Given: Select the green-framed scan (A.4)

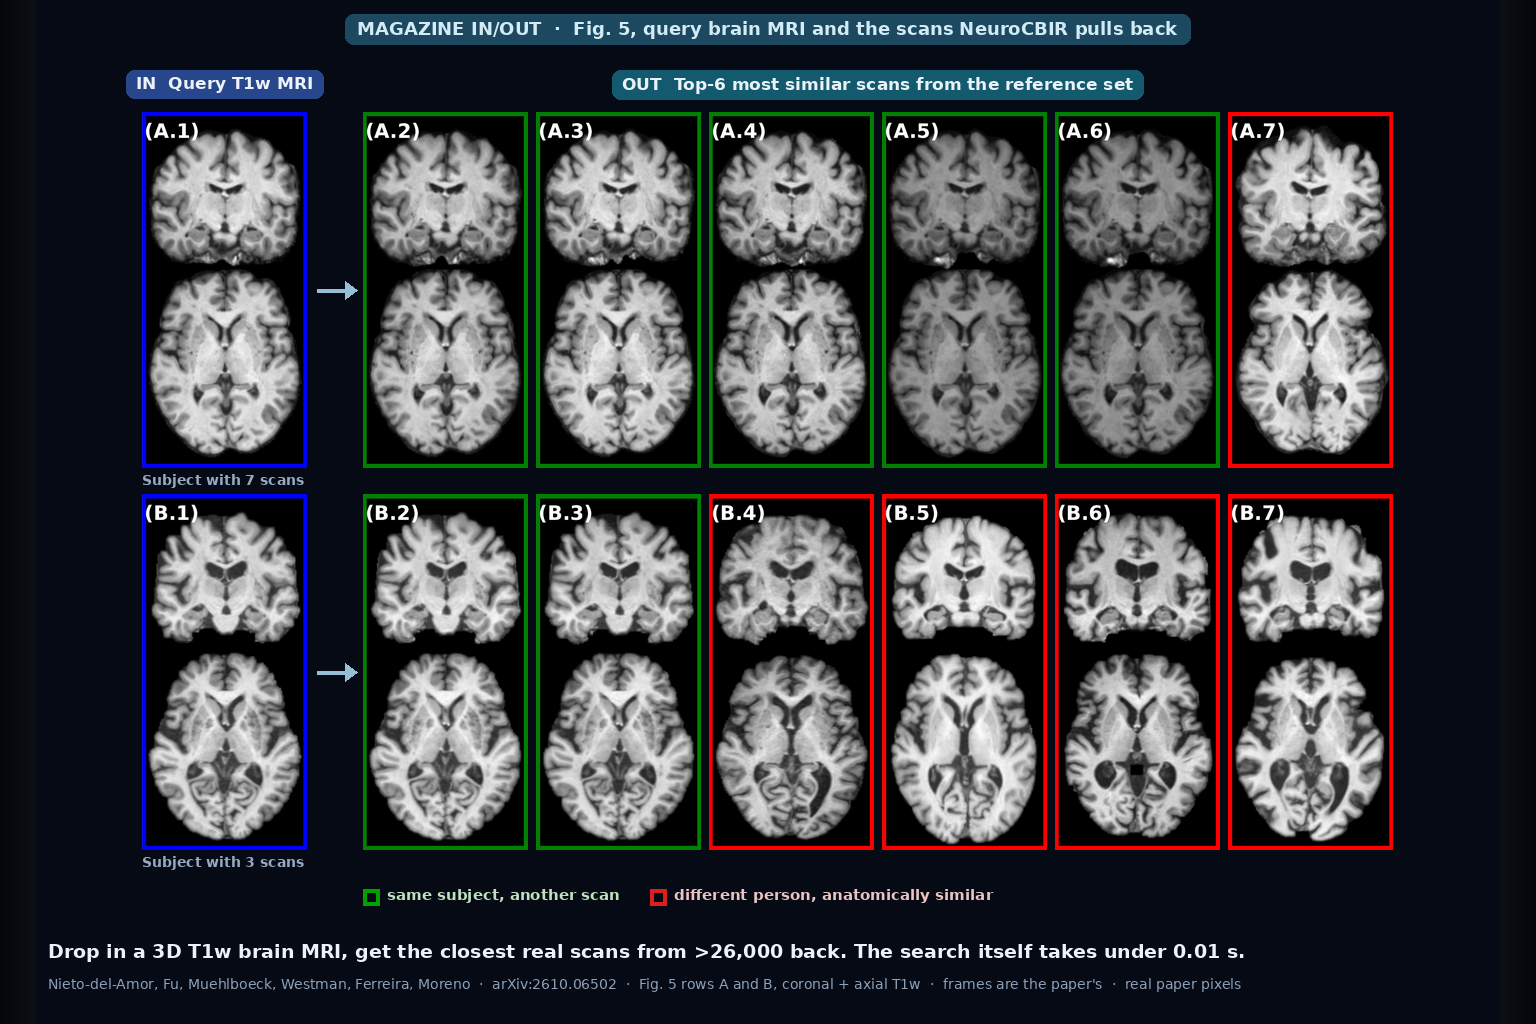Looking at the screenshot, I should [x=791, y=290].
